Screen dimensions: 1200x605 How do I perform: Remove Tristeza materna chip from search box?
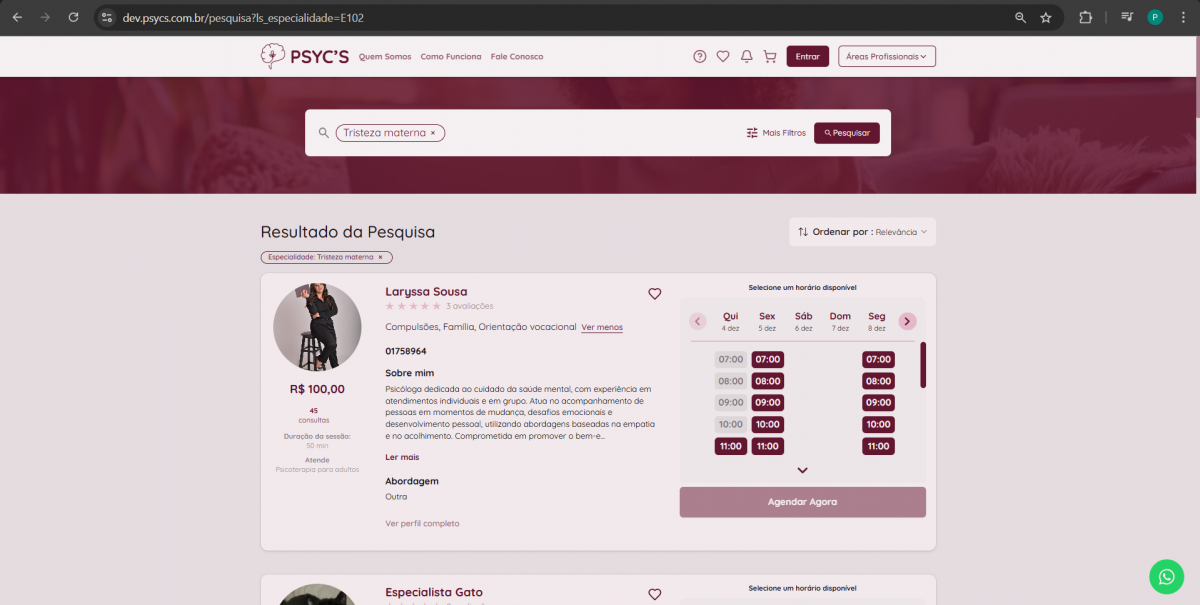click(433, 133)
